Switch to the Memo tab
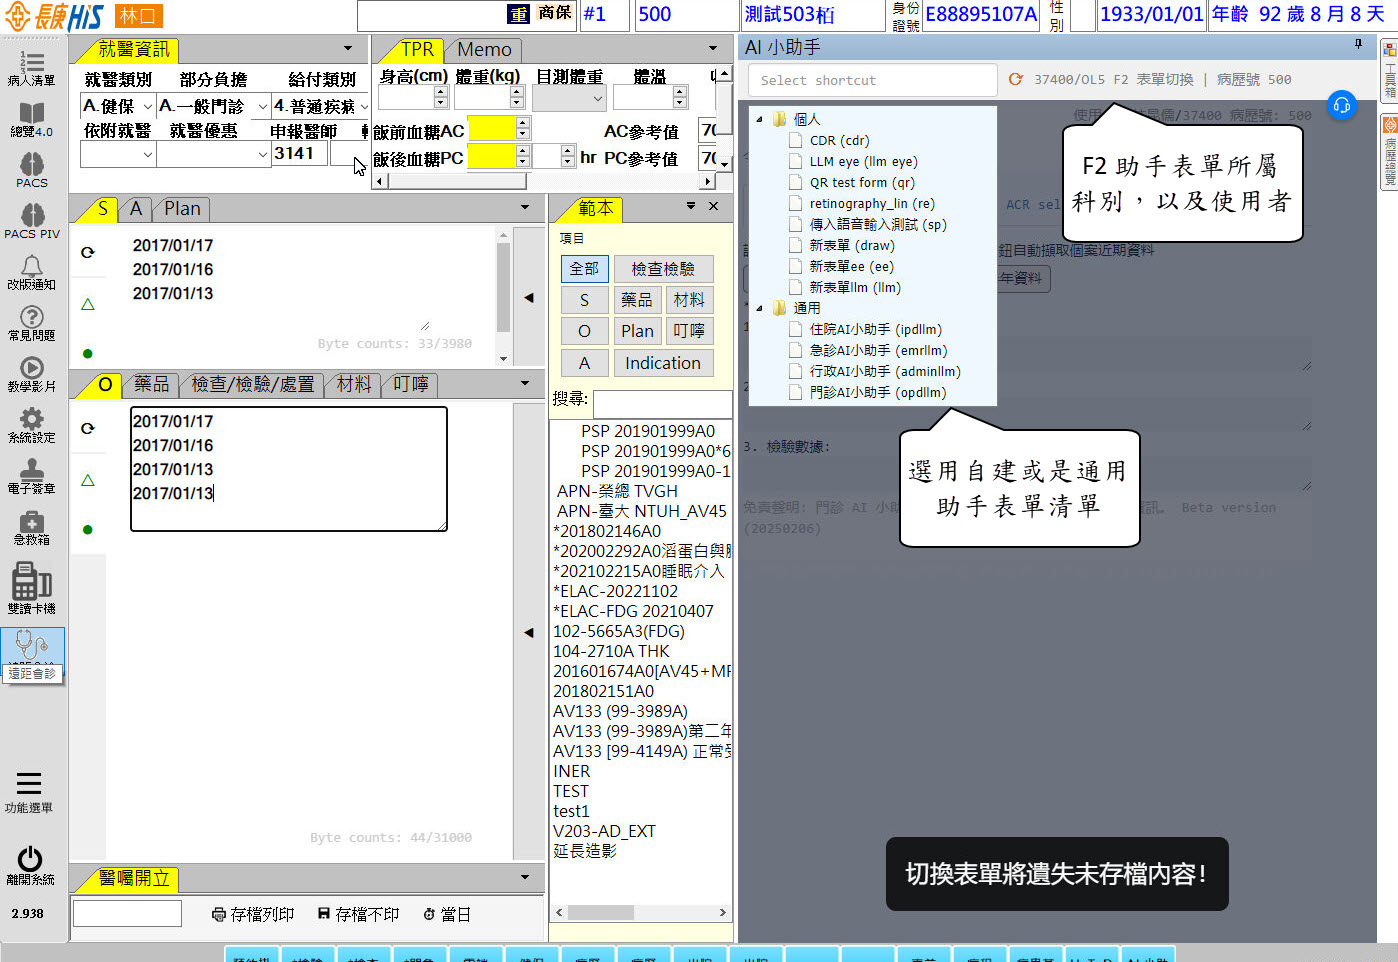Viewport: 1398px width, 962px height. 484,50
